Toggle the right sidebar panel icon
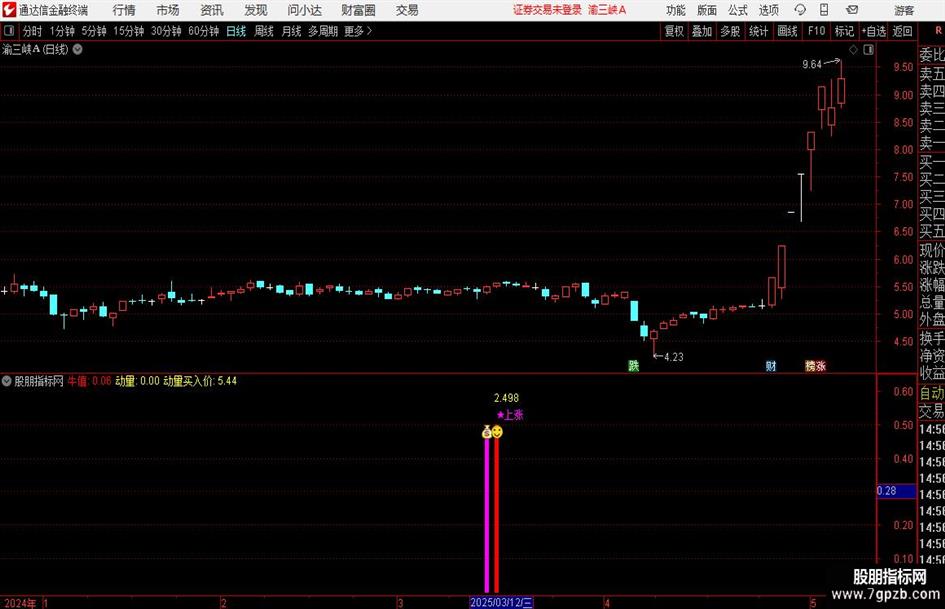The height and width of the screenshot is (609, 945). pos(868,49)
